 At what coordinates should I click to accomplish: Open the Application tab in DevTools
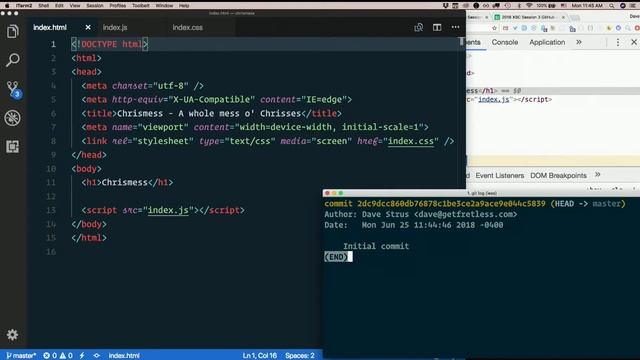(x=547, y=42)
